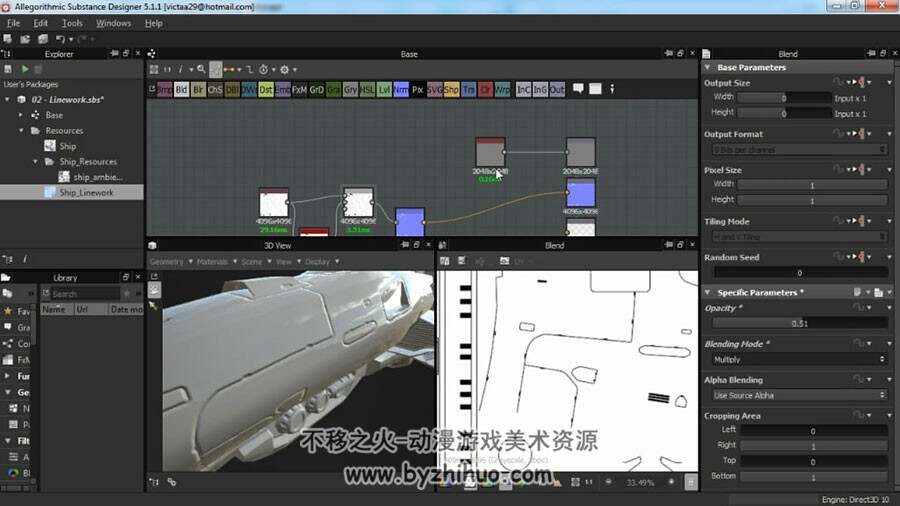Viewport: 900px width, 506px height.
Task: Collapse the 02 - Linework.sbs package
Action: click(x=7, y=99)
